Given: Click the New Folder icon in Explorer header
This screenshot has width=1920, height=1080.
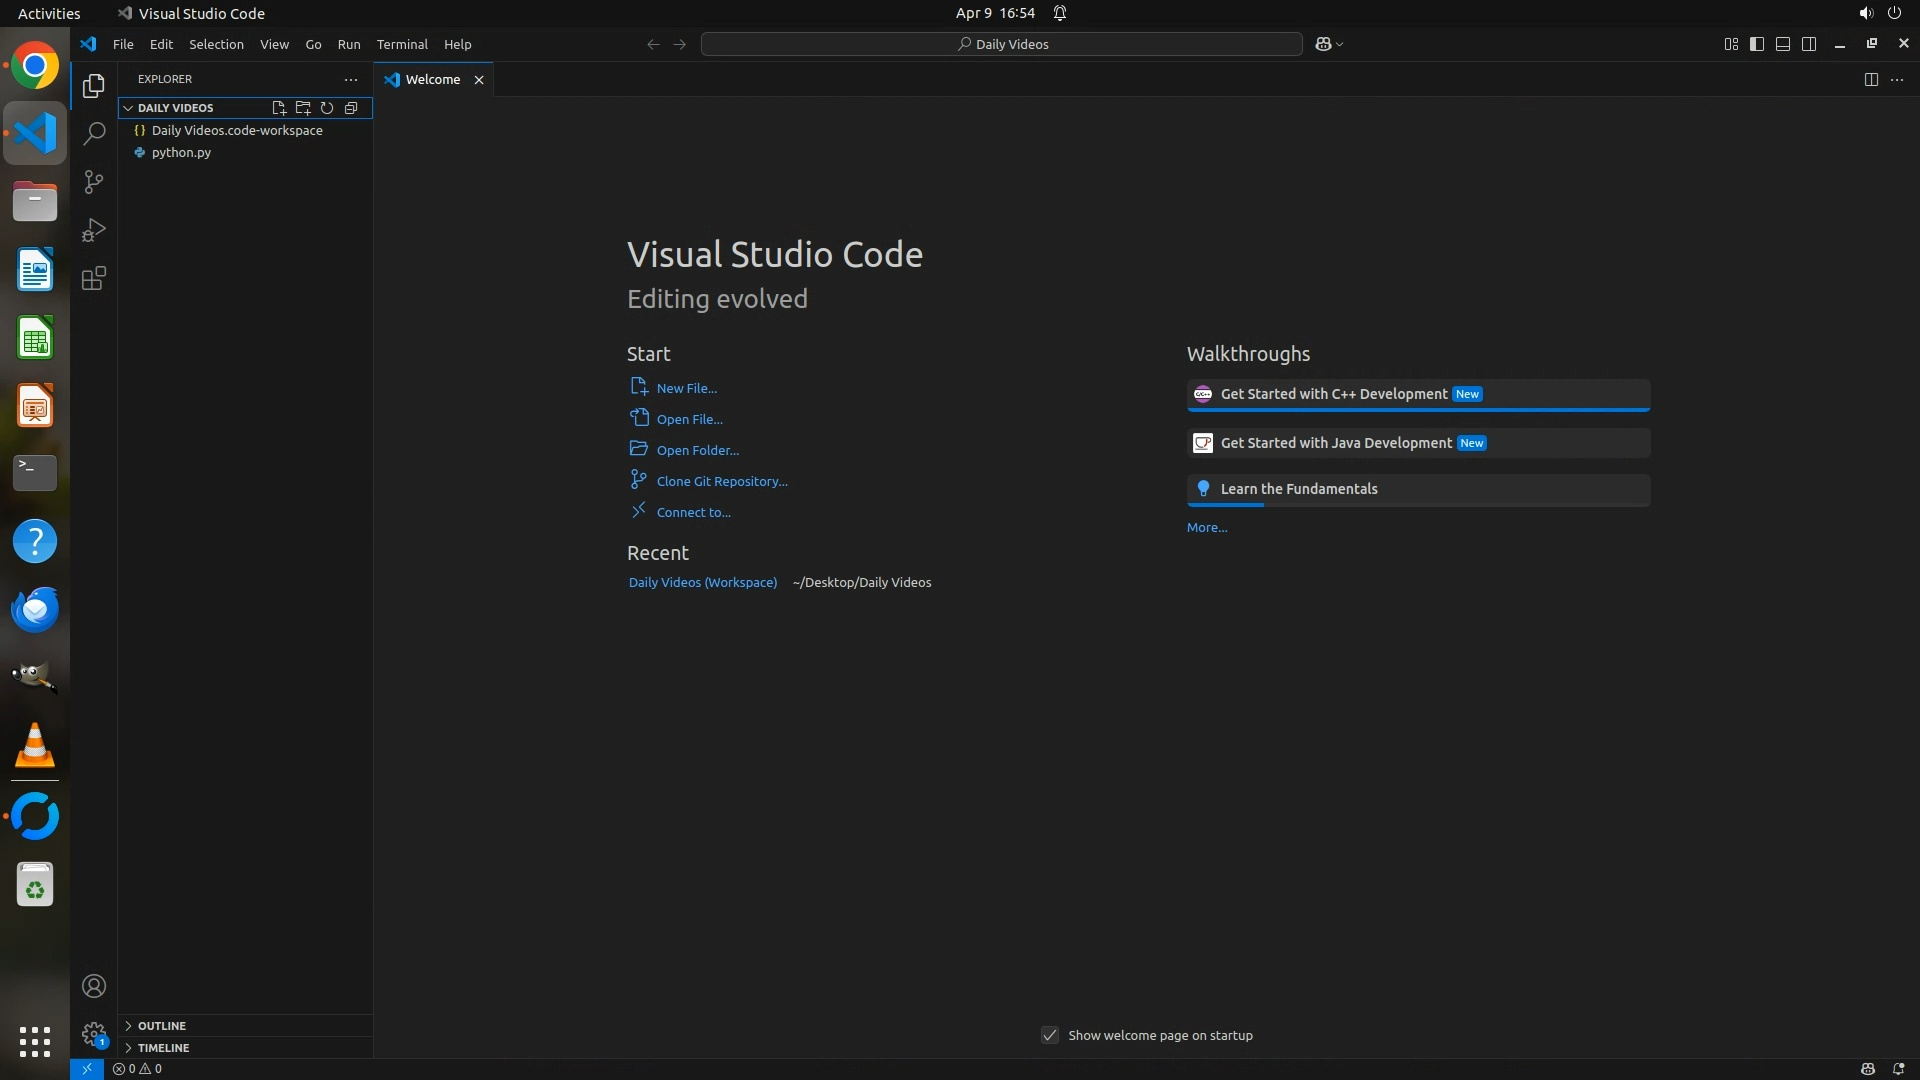Looking at the screenshot, I should coord(303,108).
